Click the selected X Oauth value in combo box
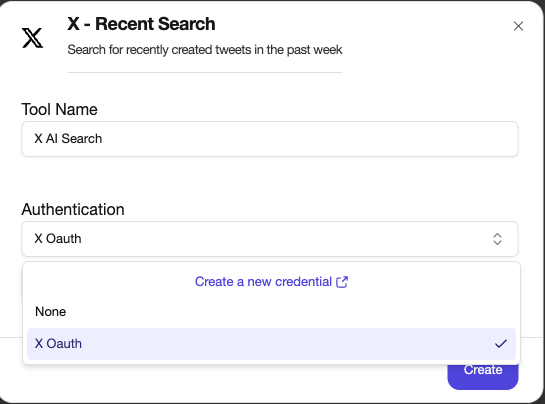 [x=58, y=239]
